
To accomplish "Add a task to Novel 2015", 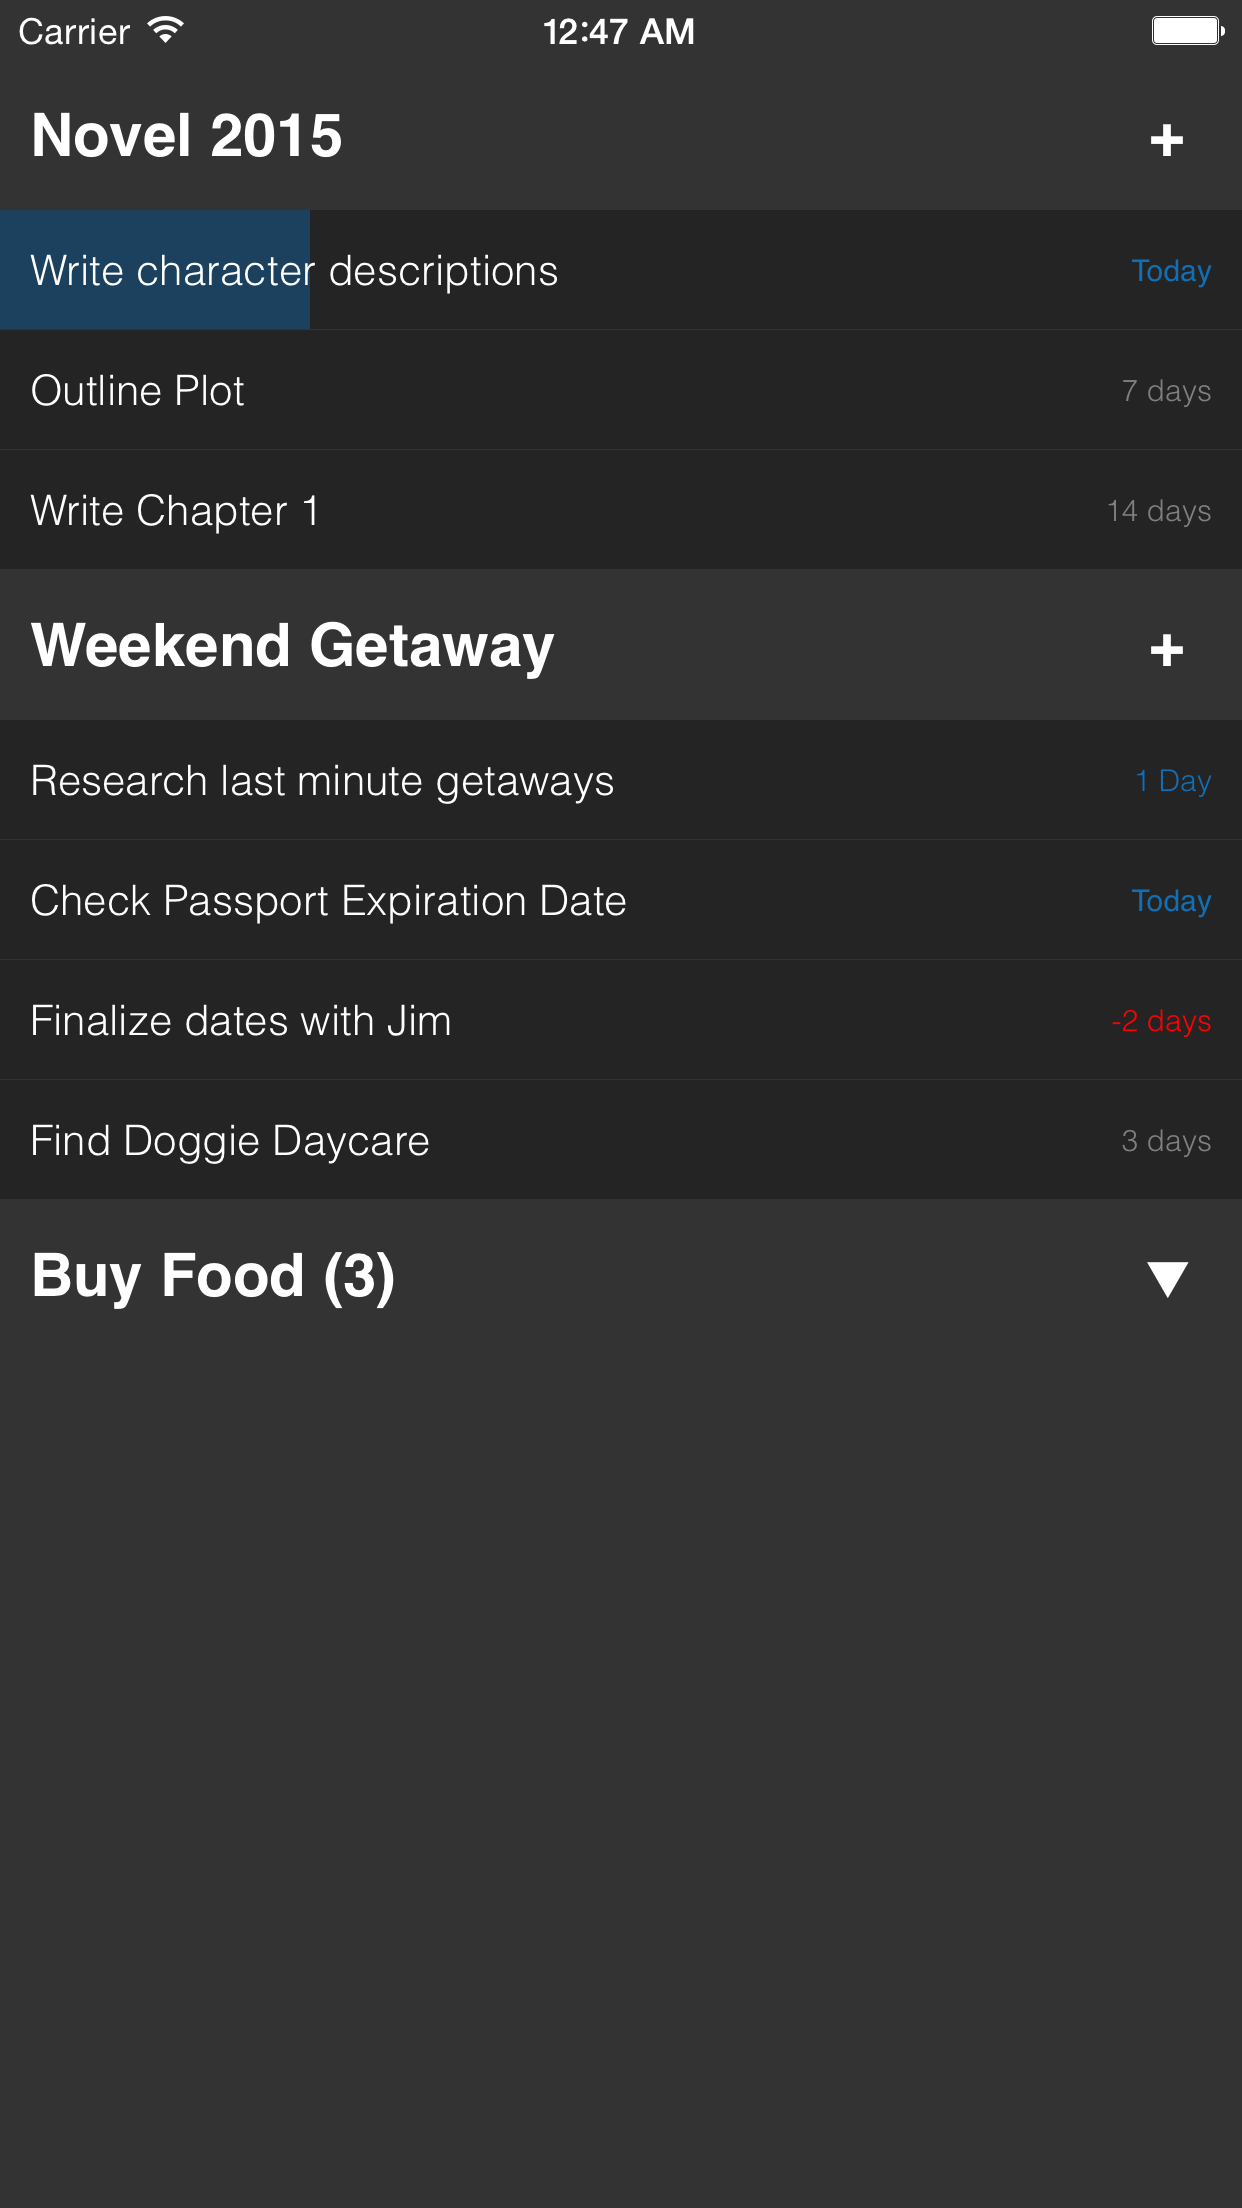I will pyautogui.click(x=1166, y=140).
